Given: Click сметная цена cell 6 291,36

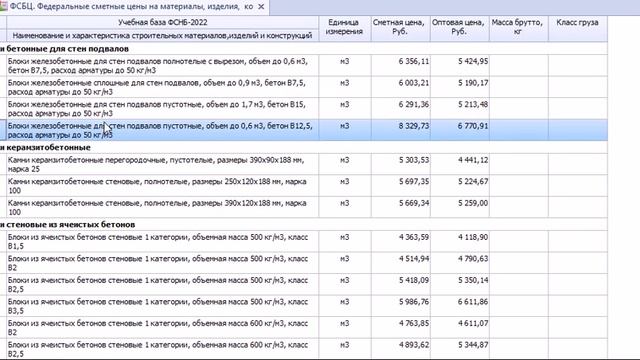Looking at the screenshot, I should [x=400, y=109].
